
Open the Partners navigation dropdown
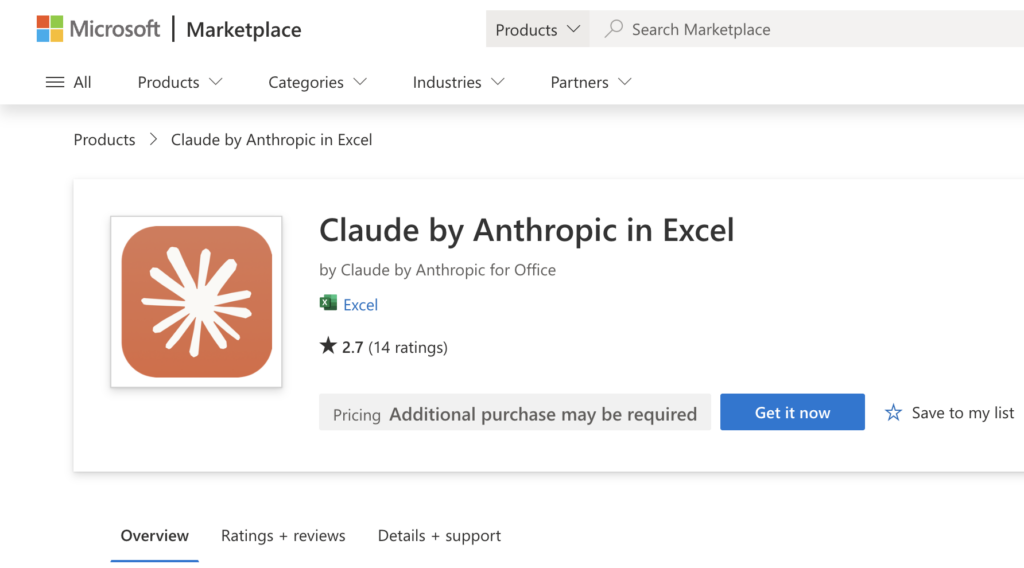coord(591,82)
